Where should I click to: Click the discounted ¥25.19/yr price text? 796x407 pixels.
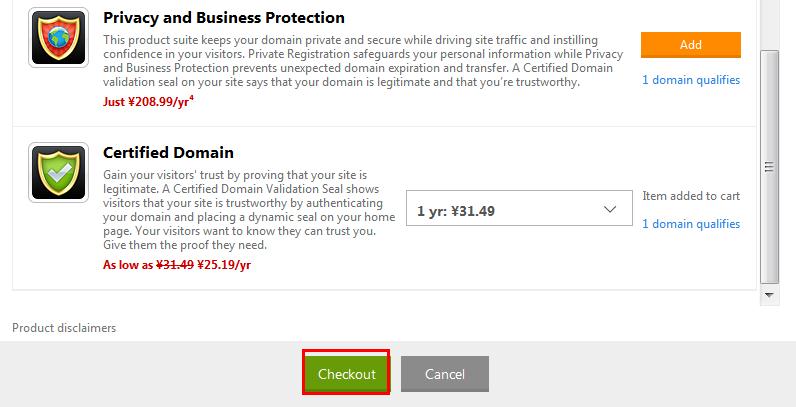click(x=224, y=265)
